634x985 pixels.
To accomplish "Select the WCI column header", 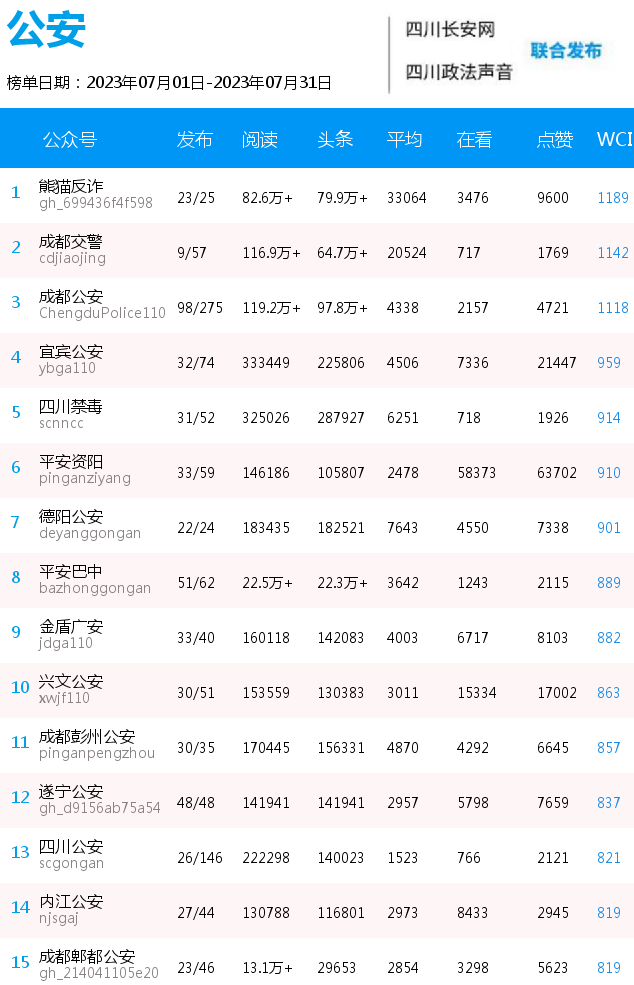I will [614, 139].
